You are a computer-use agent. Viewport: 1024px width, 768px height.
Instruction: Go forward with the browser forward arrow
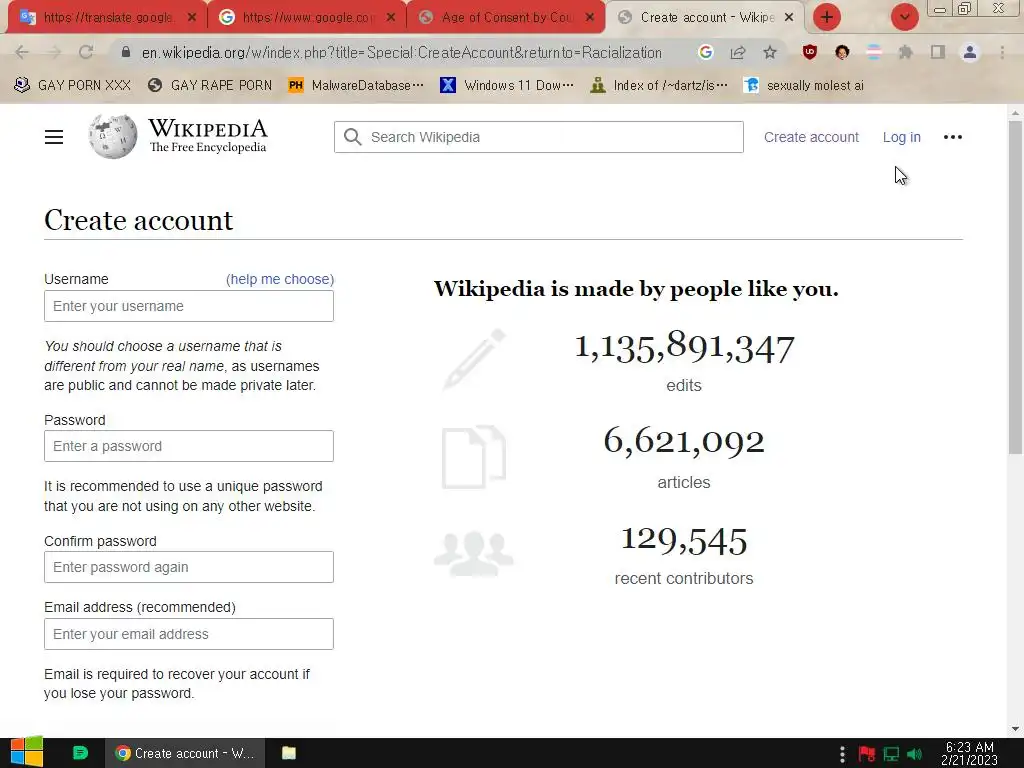pyautogui.click(x=54, y=52)
